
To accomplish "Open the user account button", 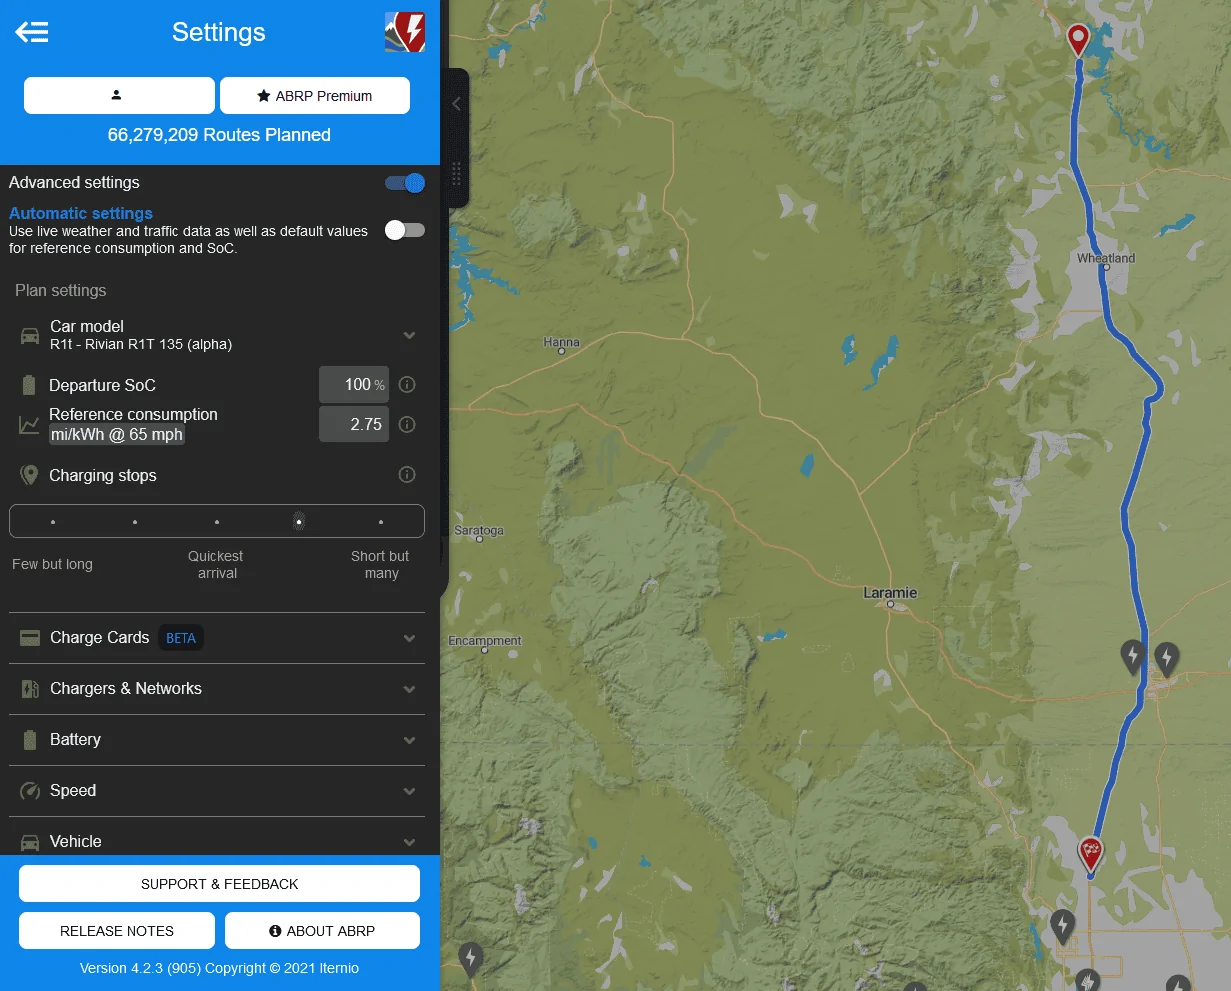I will point(119,96).
